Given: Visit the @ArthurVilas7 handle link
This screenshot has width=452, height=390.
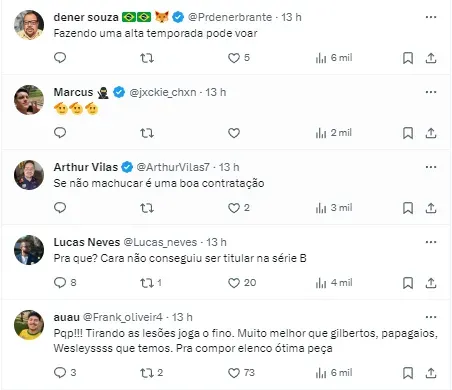Looking at the screenshot, I should pyautogui.click(x=173, y=167).
